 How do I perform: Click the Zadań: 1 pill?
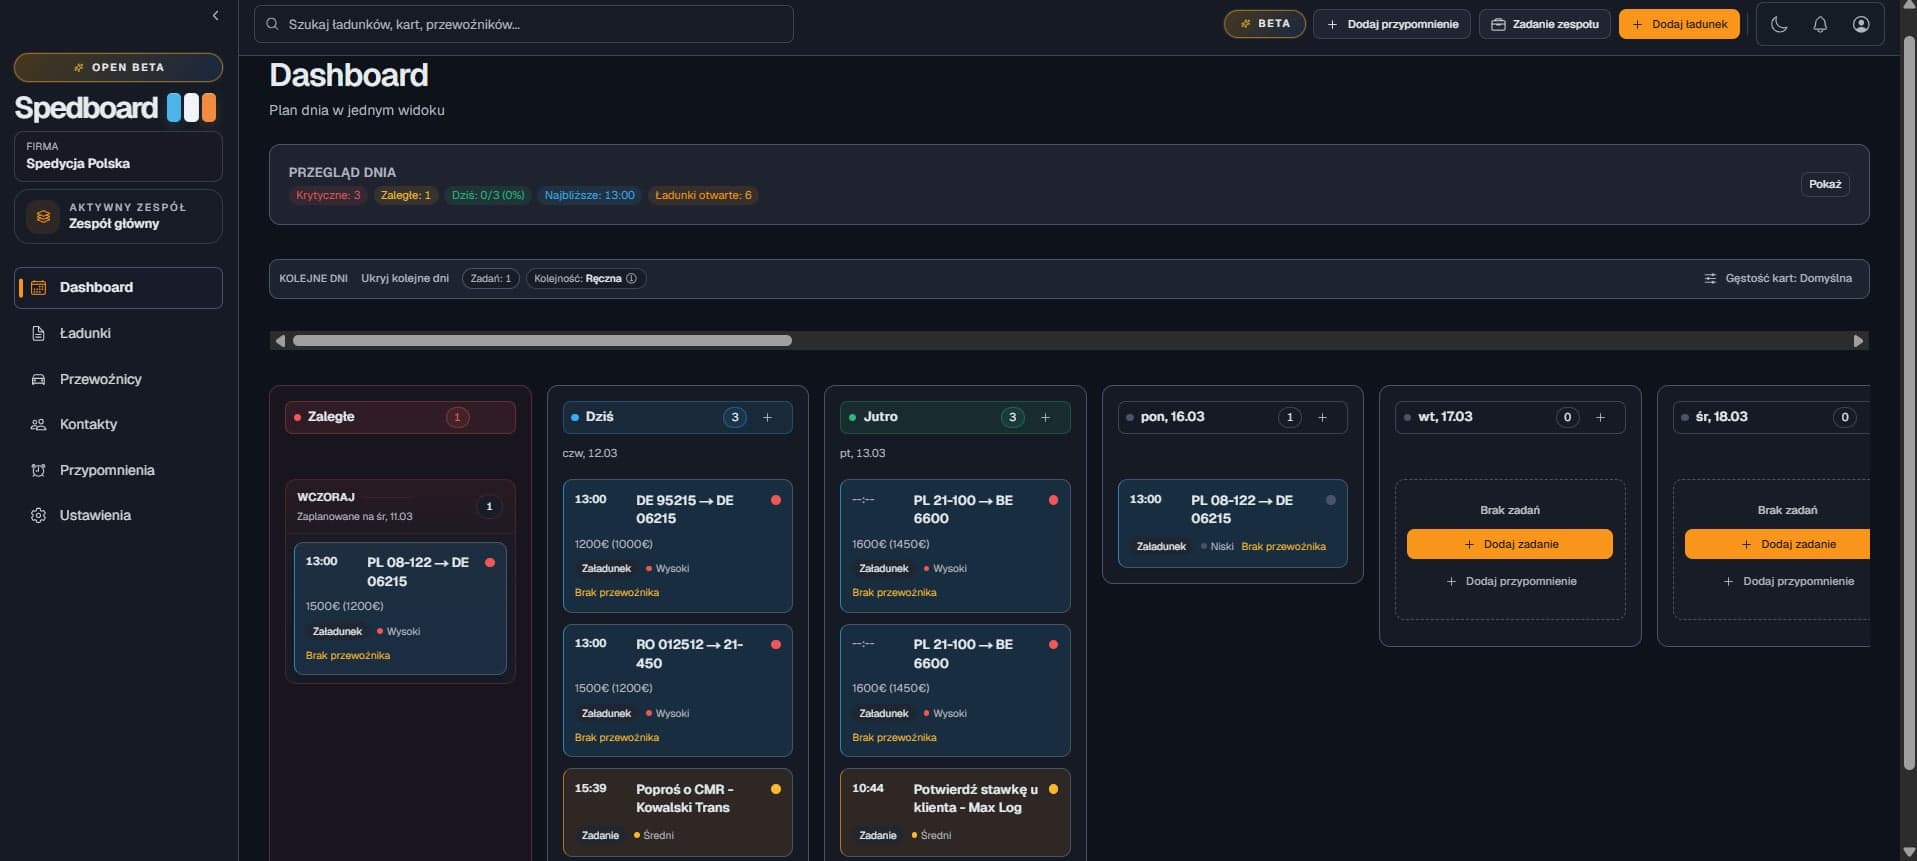[490, 278]
